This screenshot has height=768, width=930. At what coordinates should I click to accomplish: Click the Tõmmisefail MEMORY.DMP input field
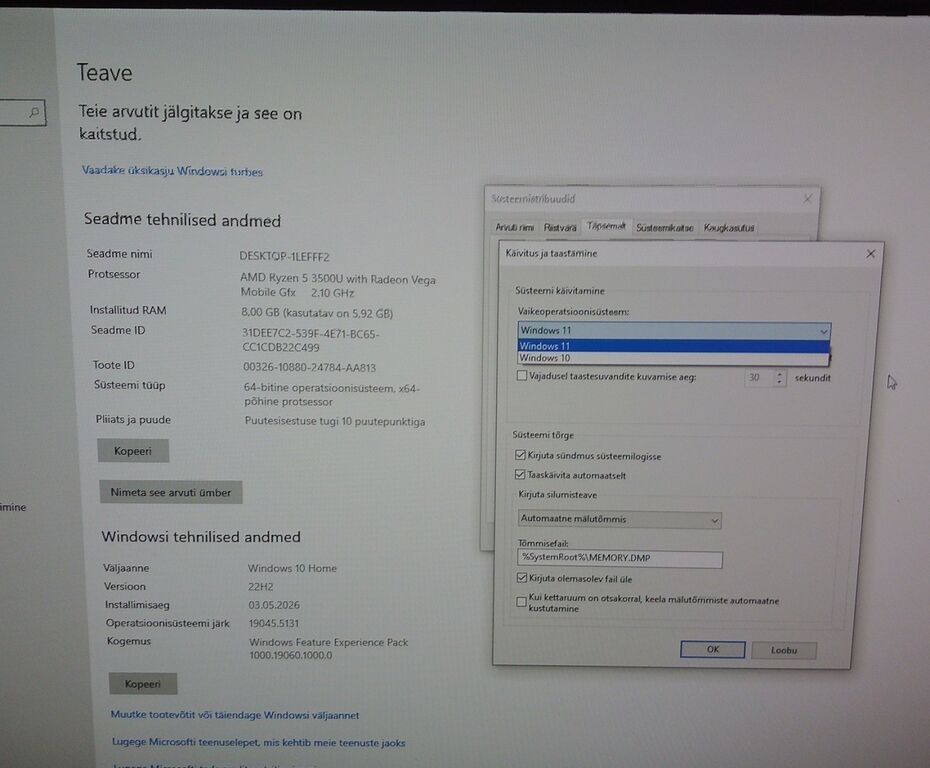click(620, 558)
